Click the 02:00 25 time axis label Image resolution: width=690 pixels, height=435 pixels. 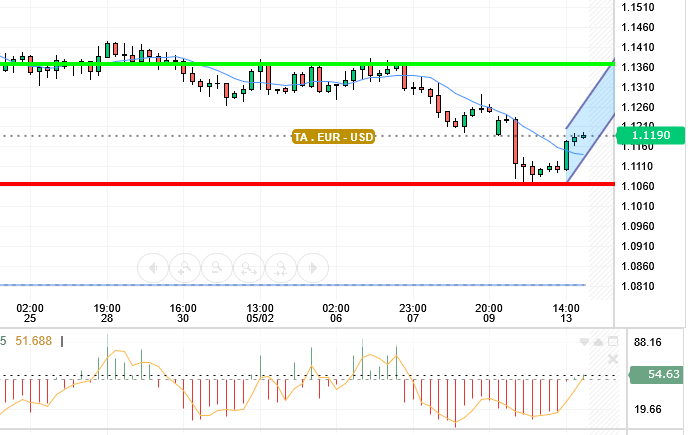click(x=30, y=313)
